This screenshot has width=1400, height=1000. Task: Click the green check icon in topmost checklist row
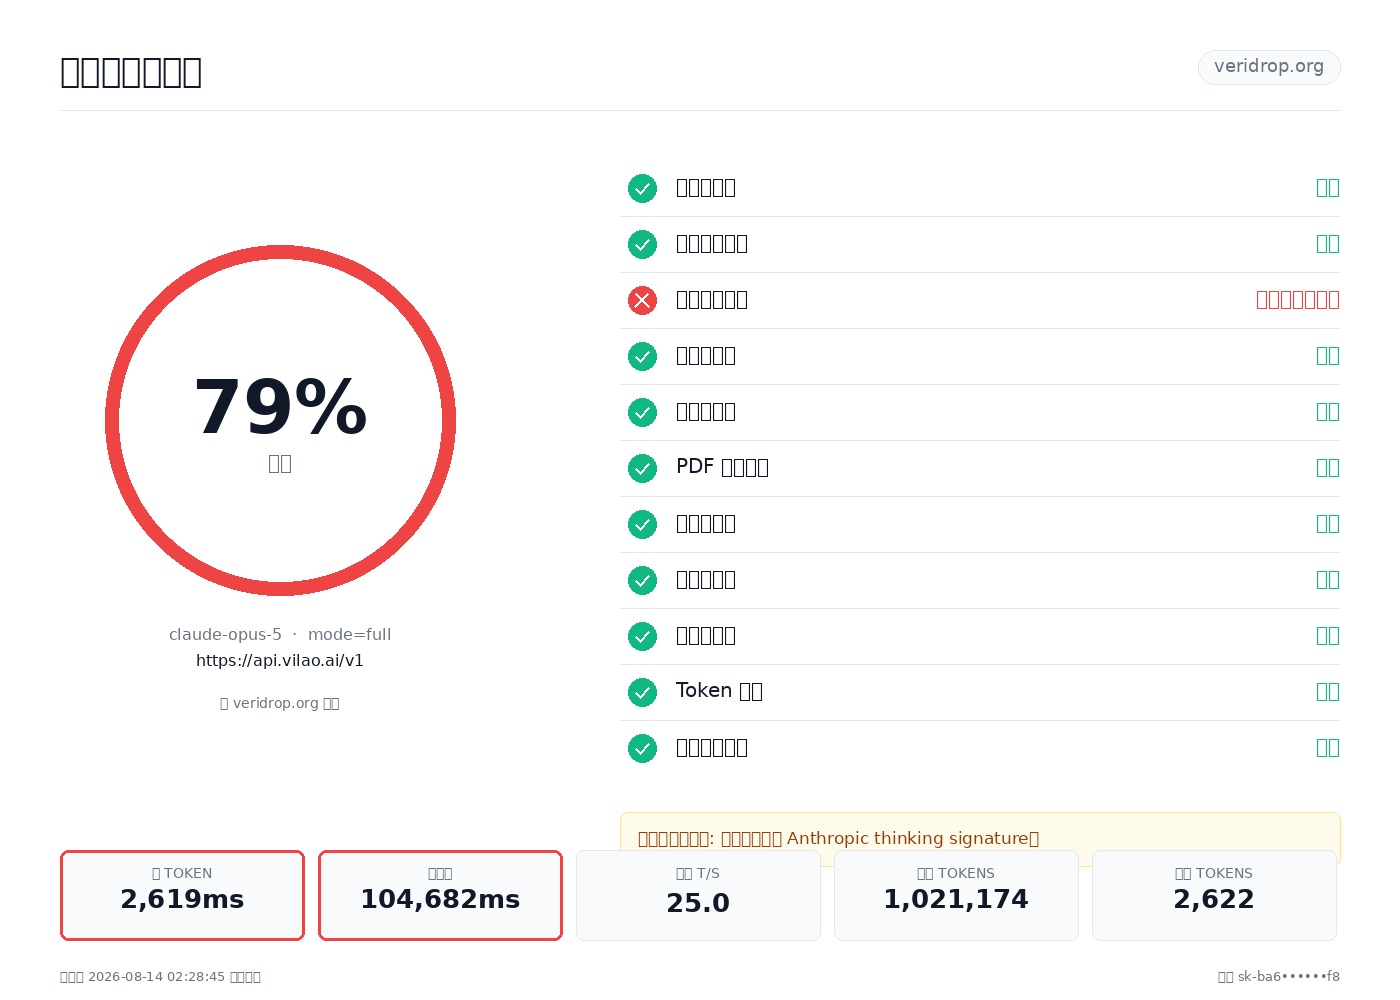[x=642, y=188]
